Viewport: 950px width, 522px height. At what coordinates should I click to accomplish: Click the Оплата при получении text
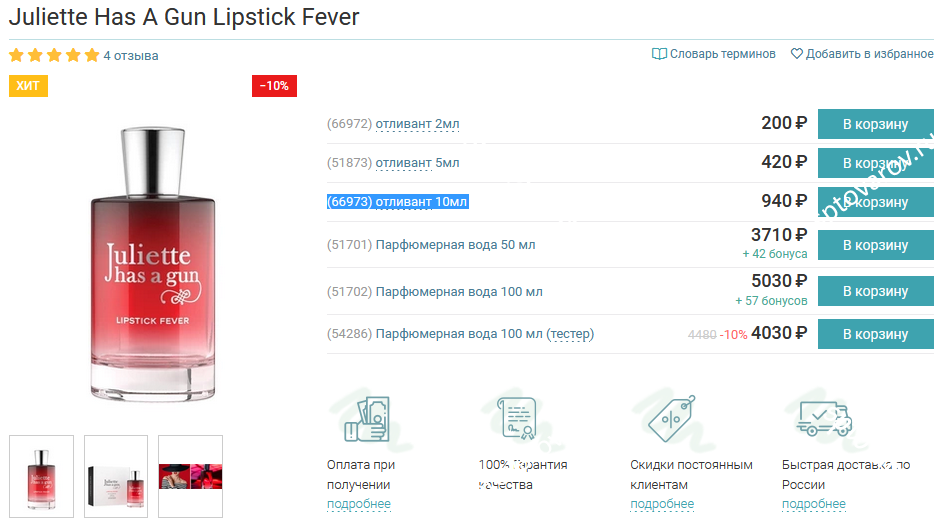(360, 475)
